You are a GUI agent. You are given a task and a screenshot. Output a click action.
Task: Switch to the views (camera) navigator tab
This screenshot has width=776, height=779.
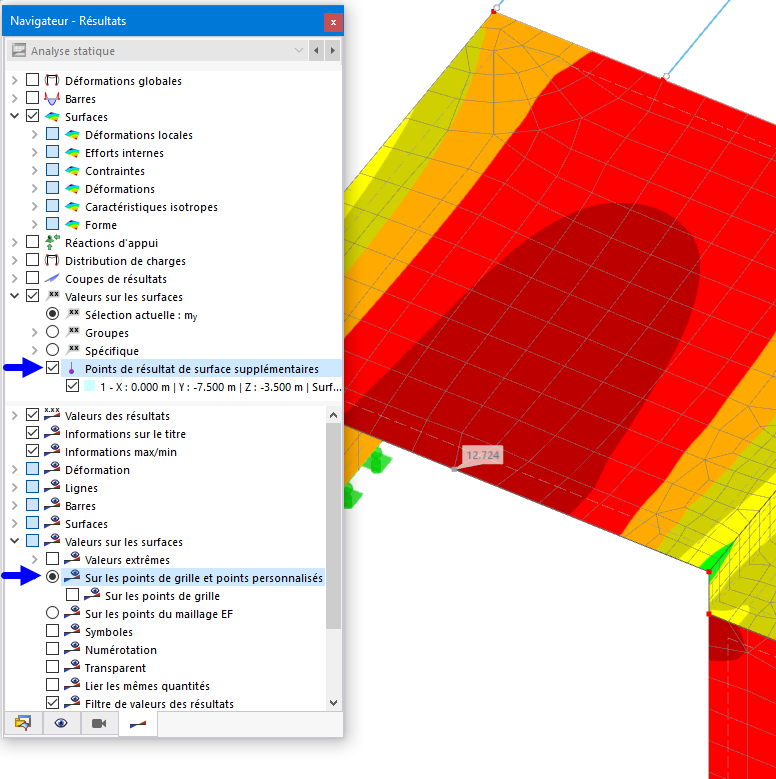(x=99, y=723)
